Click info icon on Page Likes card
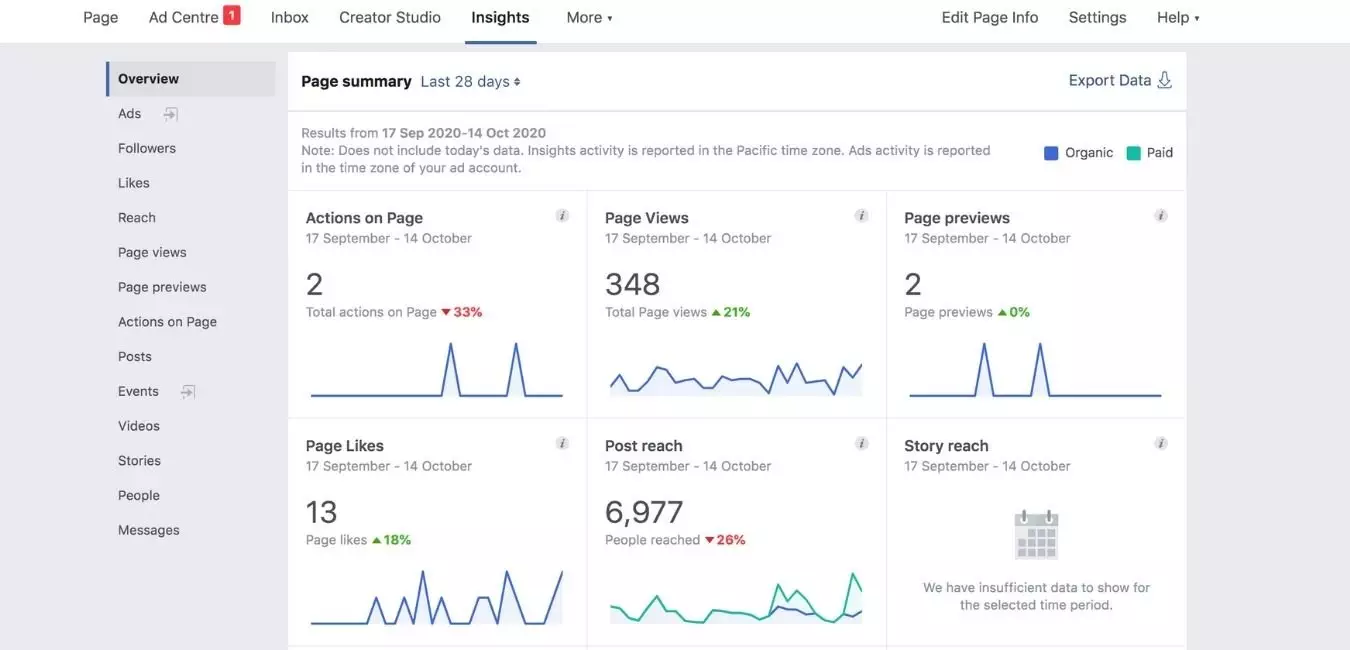 pyautogui.click(x=562, y=444)
